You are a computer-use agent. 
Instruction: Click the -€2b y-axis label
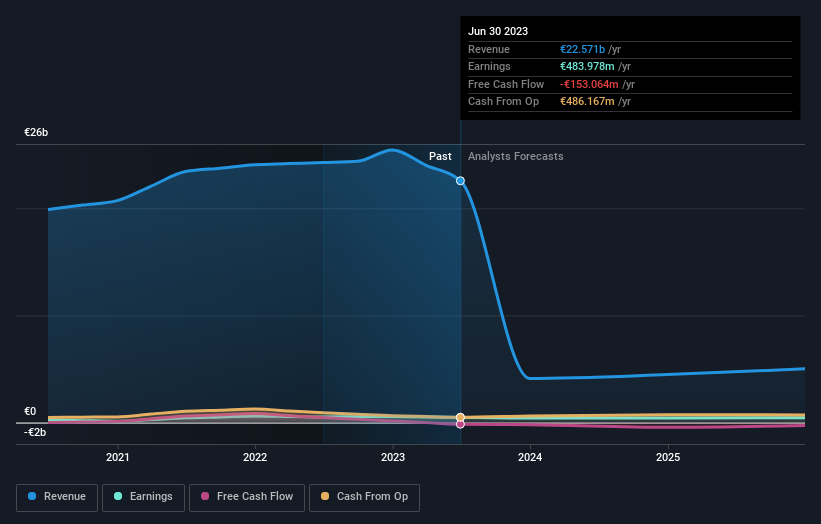tap(35, 432)
